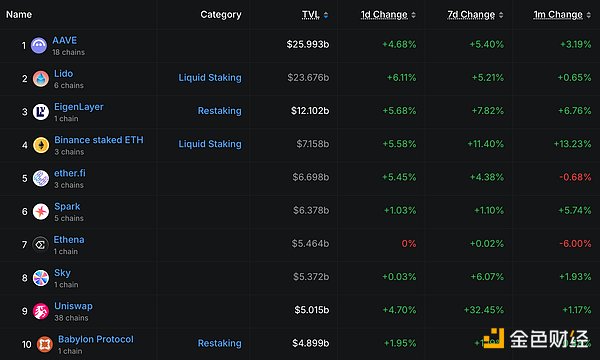Sort by 1d Change column arrows
Viewport: 600px width, 360px height.
tap(413, 15)
